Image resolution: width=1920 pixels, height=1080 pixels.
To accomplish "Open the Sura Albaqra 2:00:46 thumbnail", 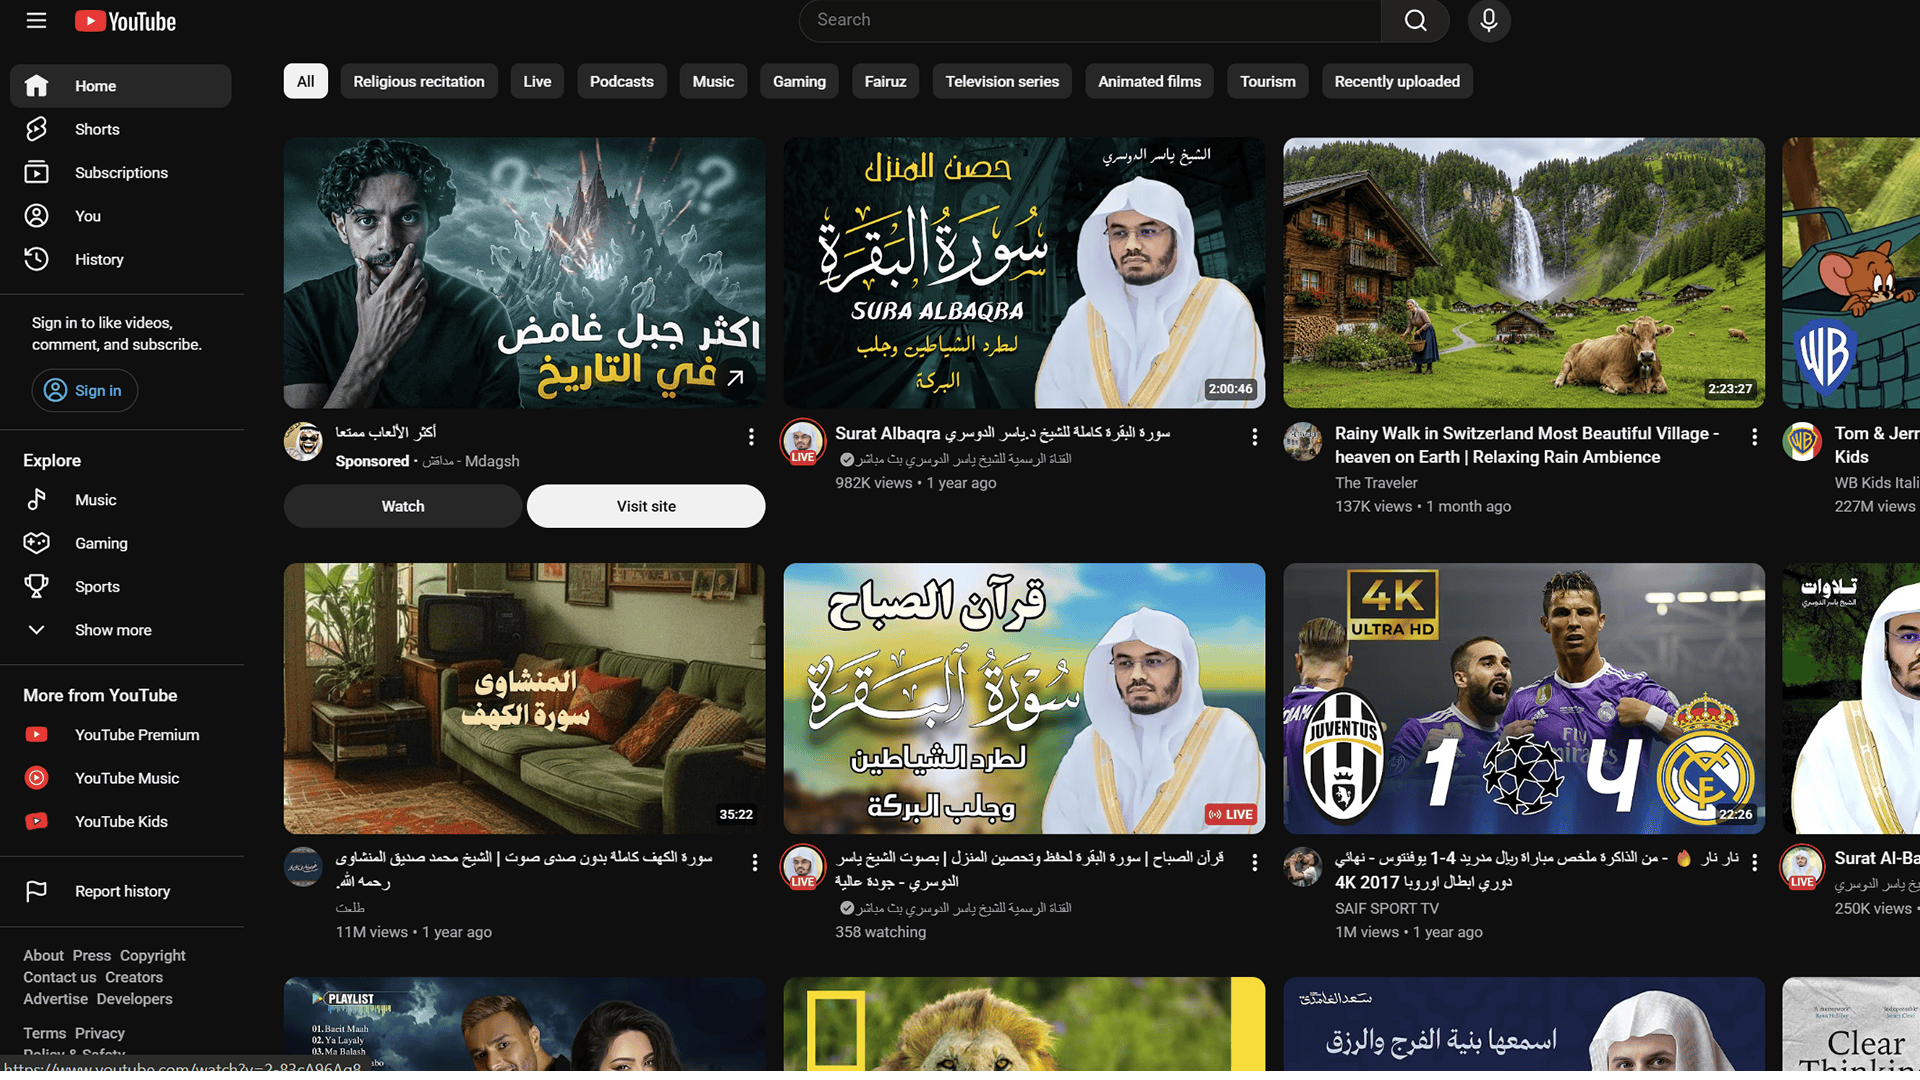I will [1024, 273].
